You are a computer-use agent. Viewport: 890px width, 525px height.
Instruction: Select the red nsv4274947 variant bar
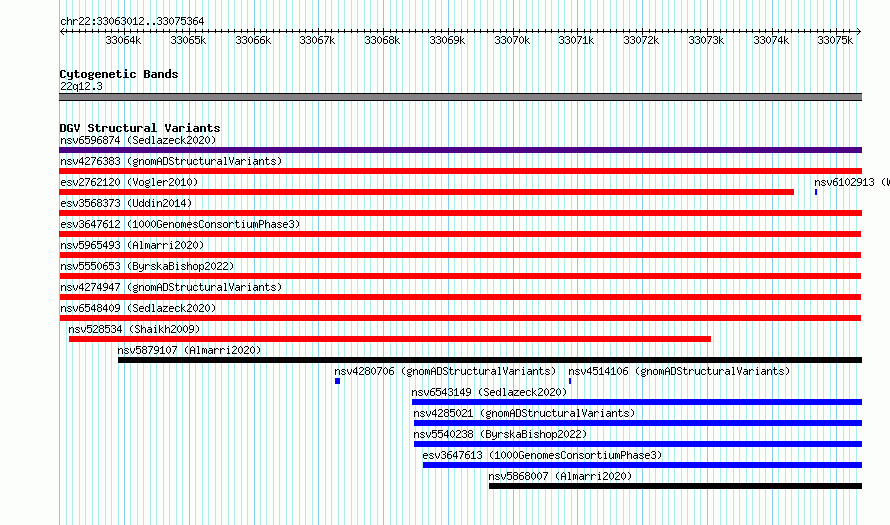coord(460,297)
